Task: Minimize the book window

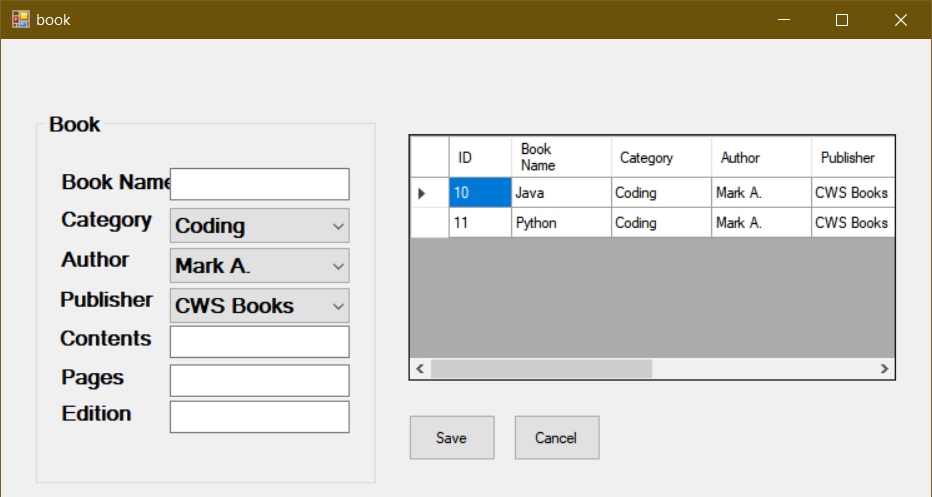Action: (x=784, y=20)
